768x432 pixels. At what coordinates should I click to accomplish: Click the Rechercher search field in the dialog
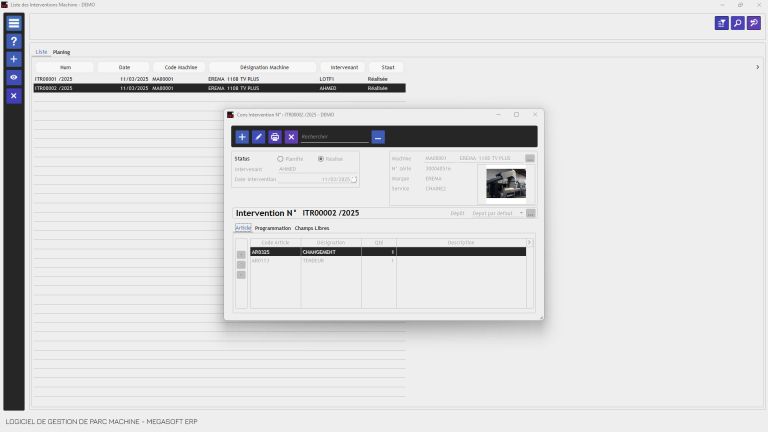click(335, 137)
